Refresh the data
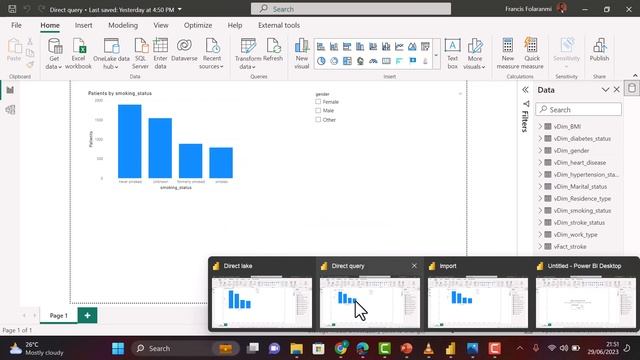The width and height of the screenshot is (640, 360). tap(273, 50)
